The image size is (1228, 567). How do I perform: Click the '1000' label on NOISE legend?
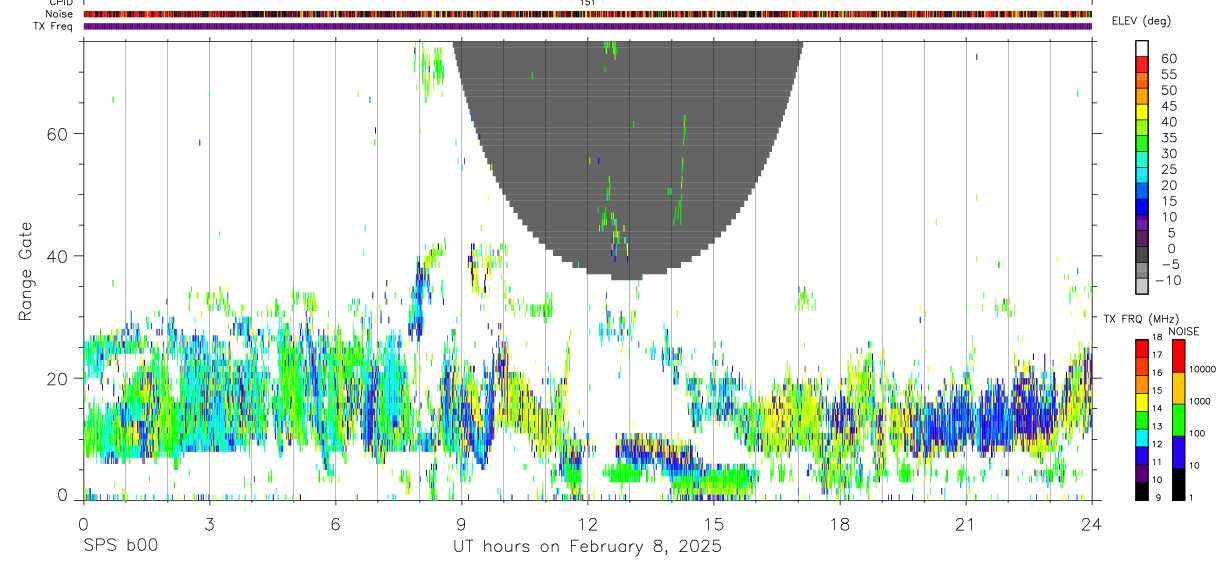pos(1200,401)
